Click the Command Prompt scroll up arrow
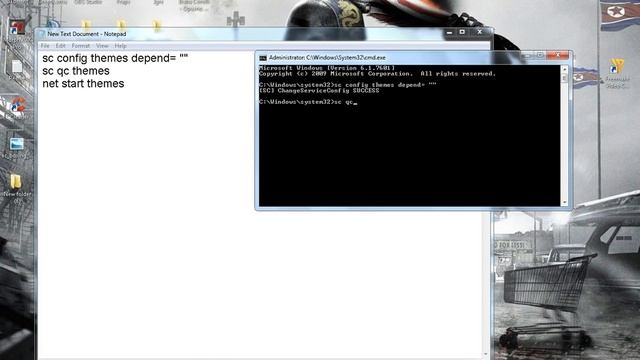This screenshot has width=640, height=360. click(564, 69)
